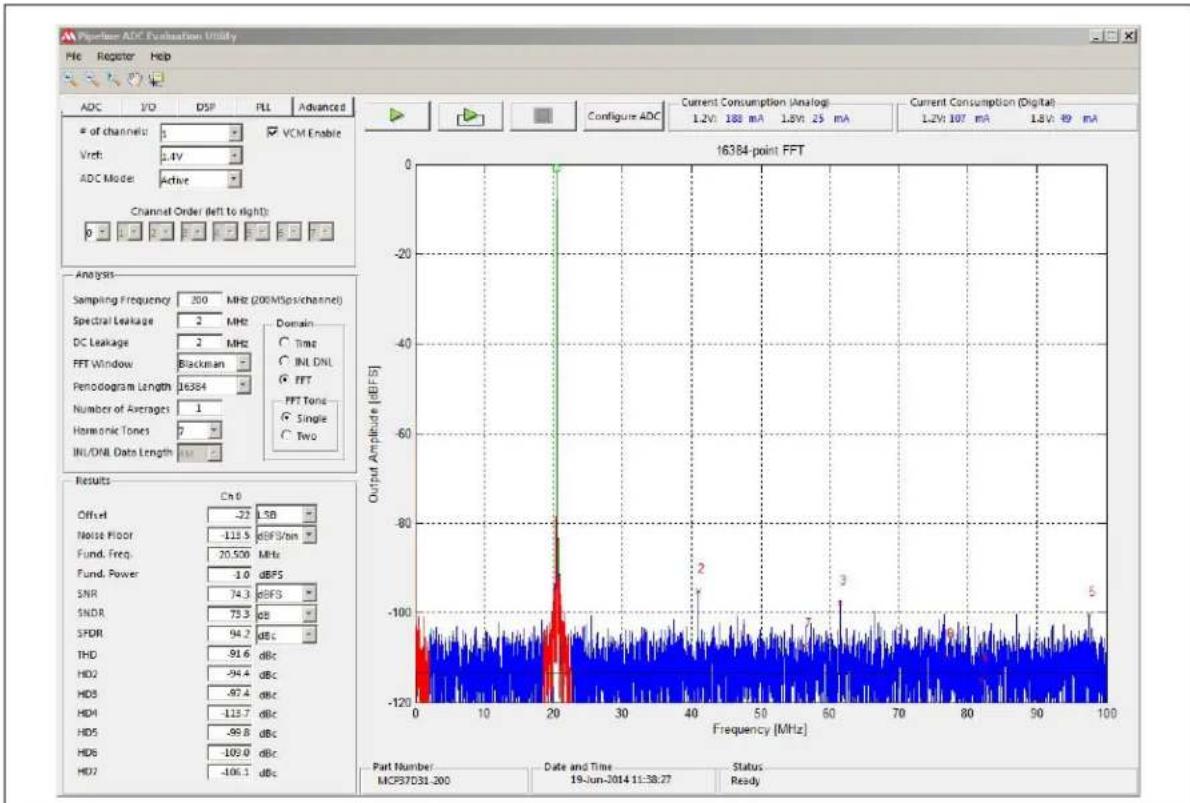1190x803 pixels.
Task: Click the date and time 19-Jun-2014 value
Action: (x=621, y=779)
